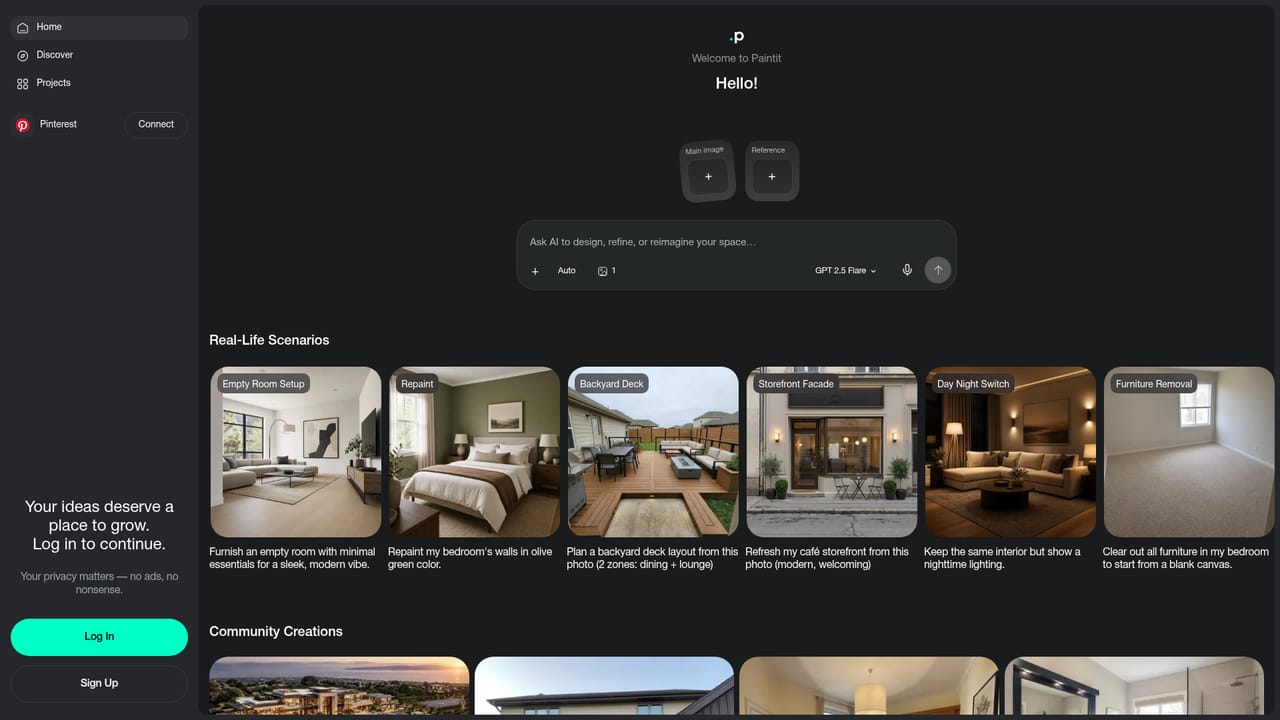The height and width of the screenshot is (720, 1280).
Task: Send the prompt with the arrow button
Action: coord(937,270)
